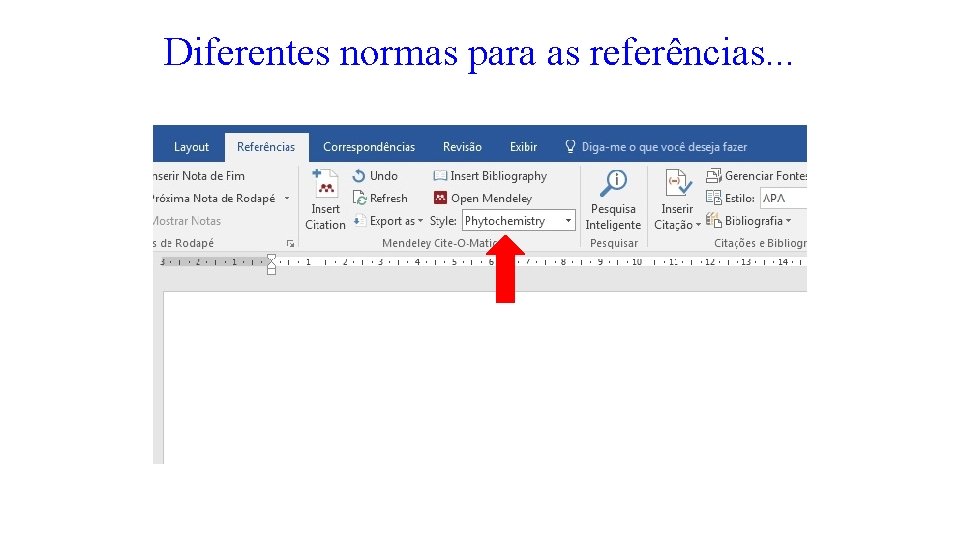Screen dimensions: 960x540
Task: Expand the Bibliografia dropdown arrow
Action: 789,221
